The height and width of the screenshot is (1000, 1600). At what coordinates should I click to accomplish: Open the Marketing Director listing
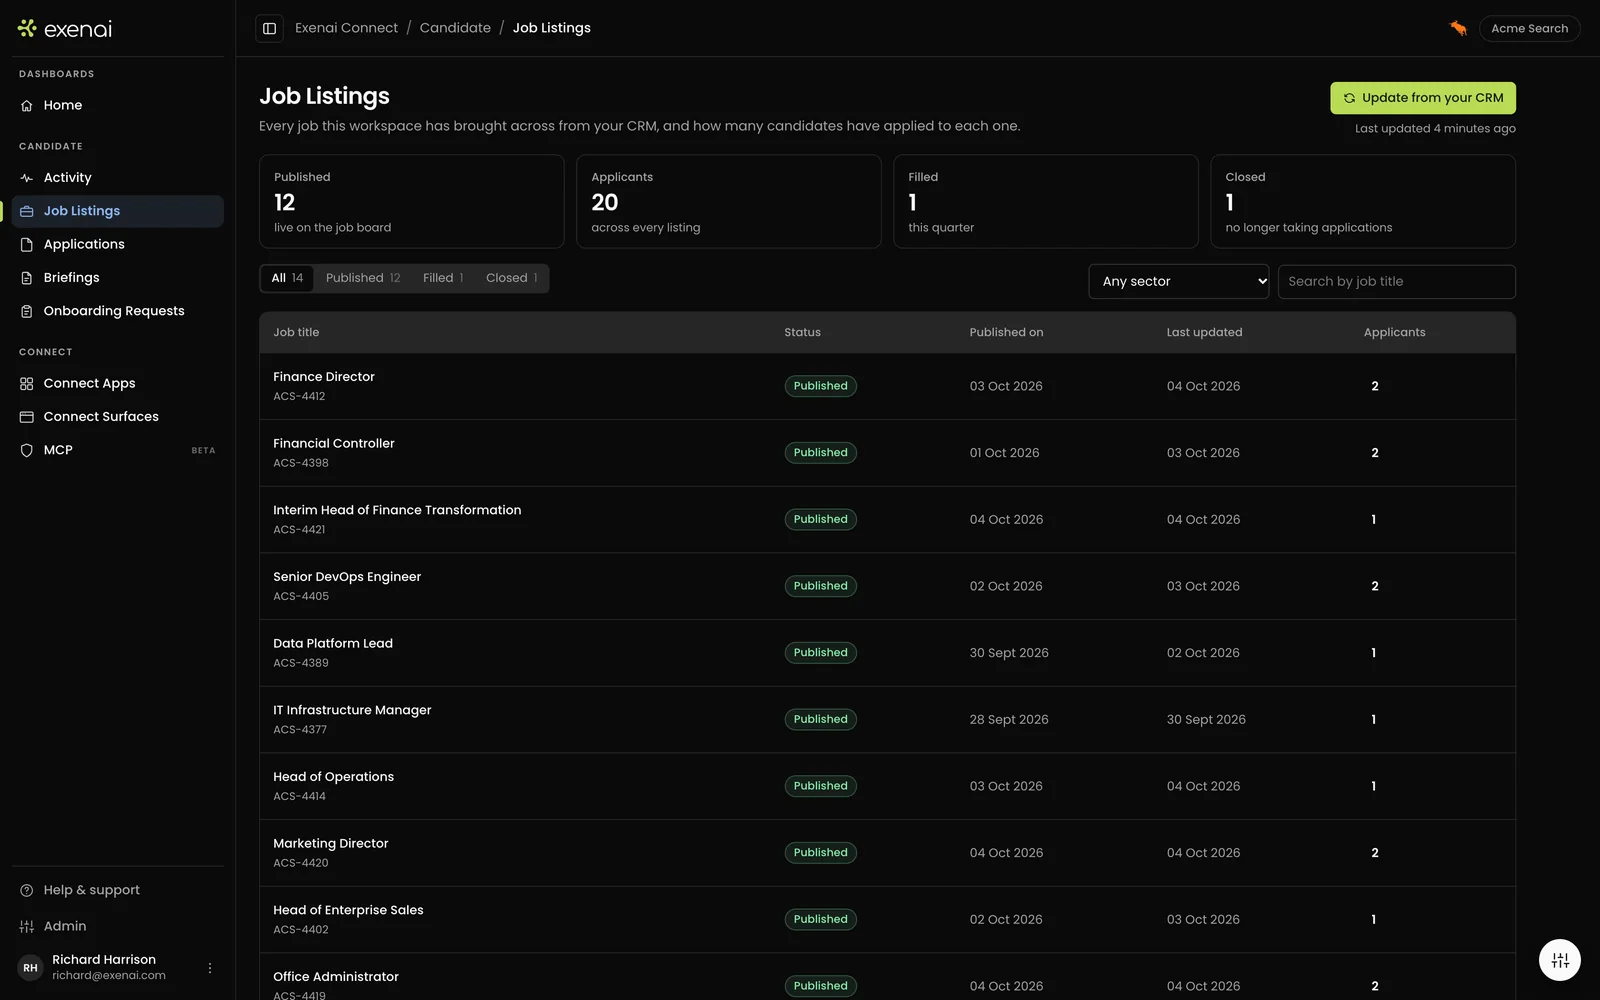click(x=887, y=853)
